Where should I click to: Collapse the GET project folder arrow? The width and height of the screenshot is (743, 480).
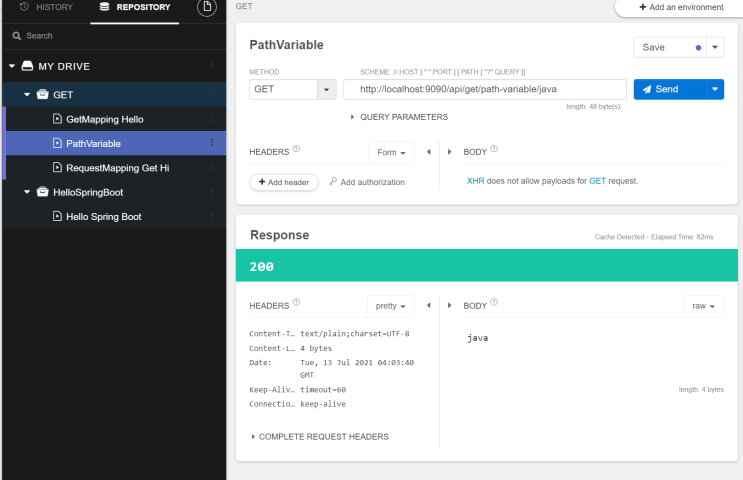(x=27, y=95)
